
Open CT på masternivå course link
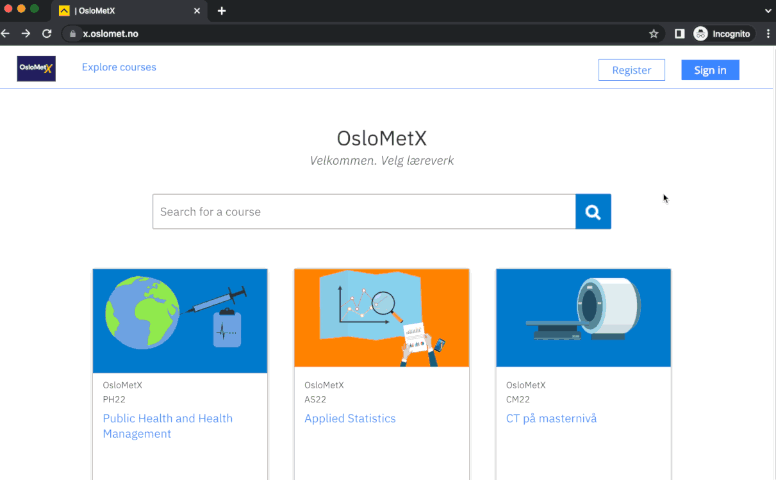pos(551,419)
